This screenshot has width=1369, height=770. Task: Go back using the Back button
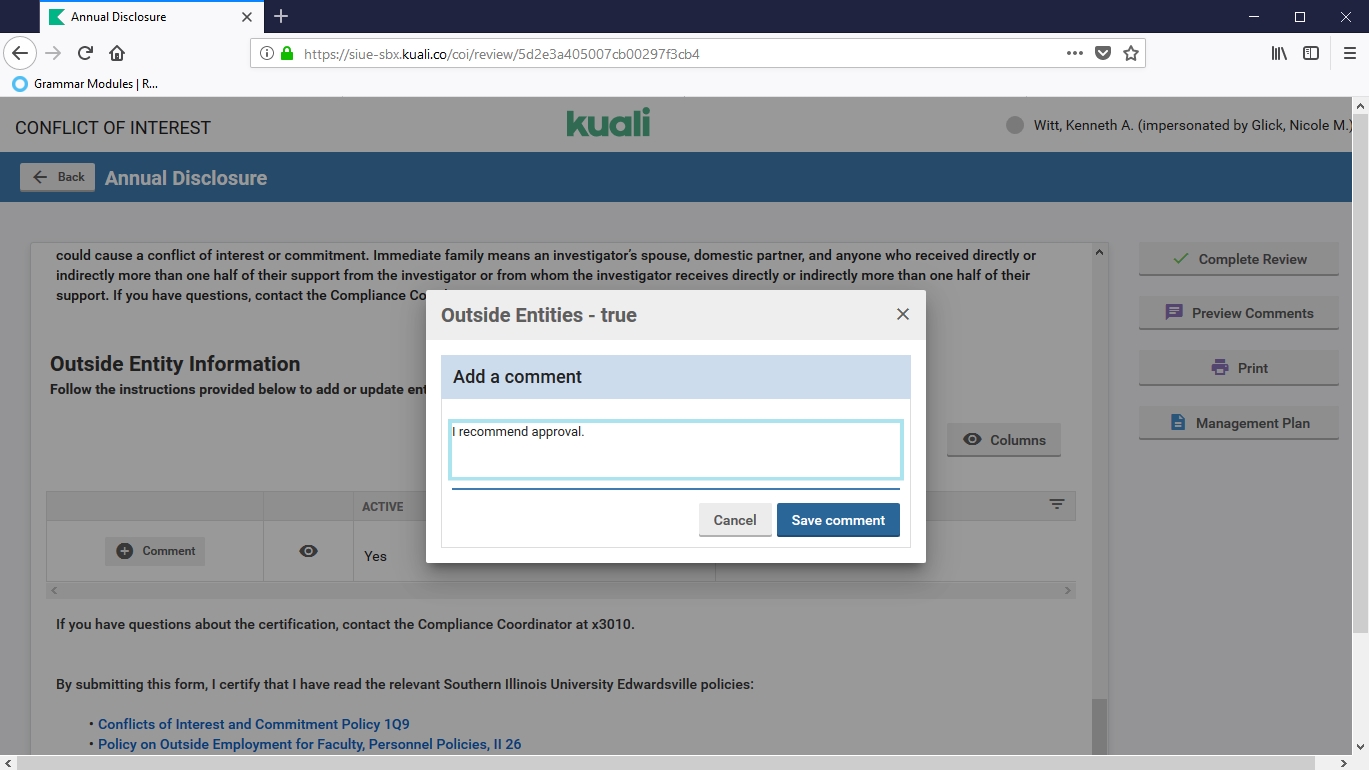point(58,177)
